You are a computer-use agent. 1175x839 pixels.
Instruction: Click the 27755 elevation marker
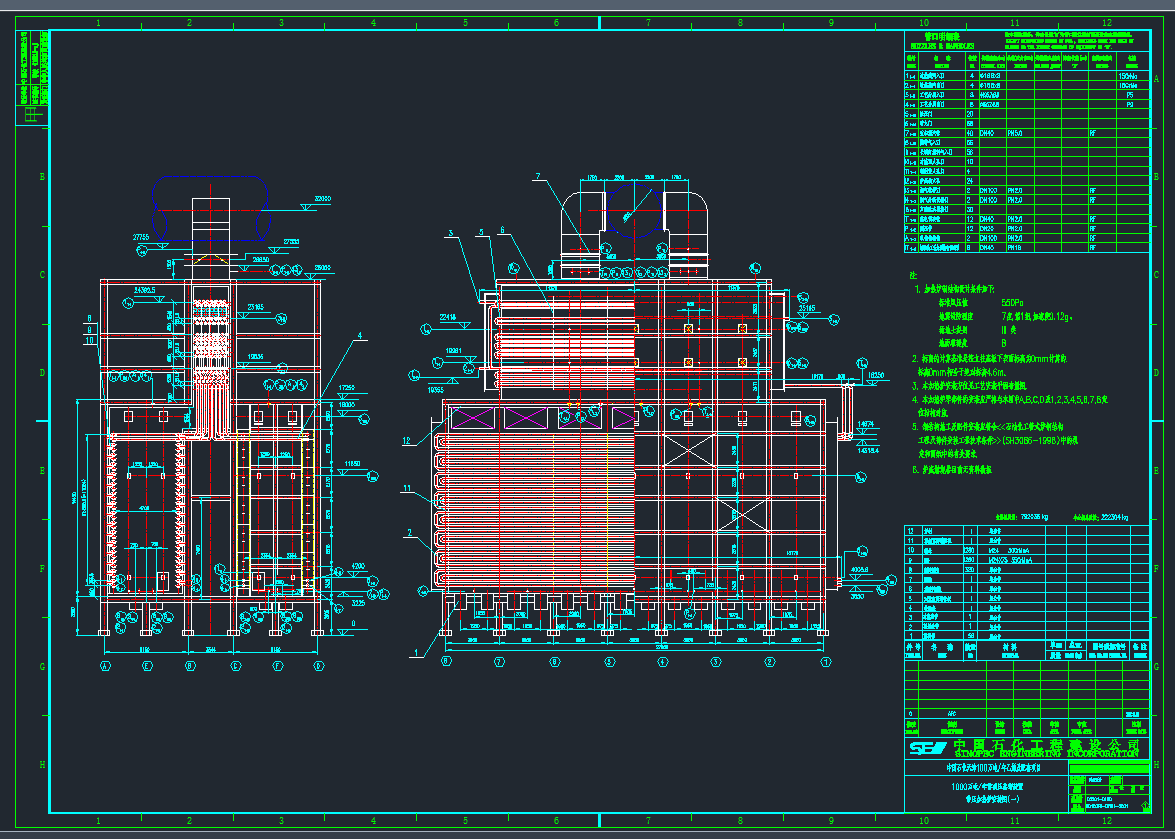[141, 237]
